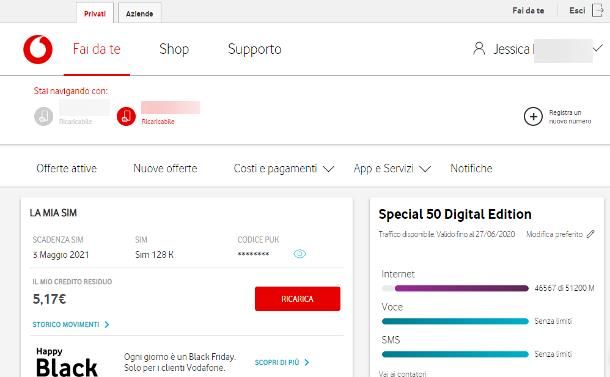Viewport: 610px width, 377px height.
Task: Click the Fai da te link in top bar
Action: pyautogui.click(x=528, y=11)
